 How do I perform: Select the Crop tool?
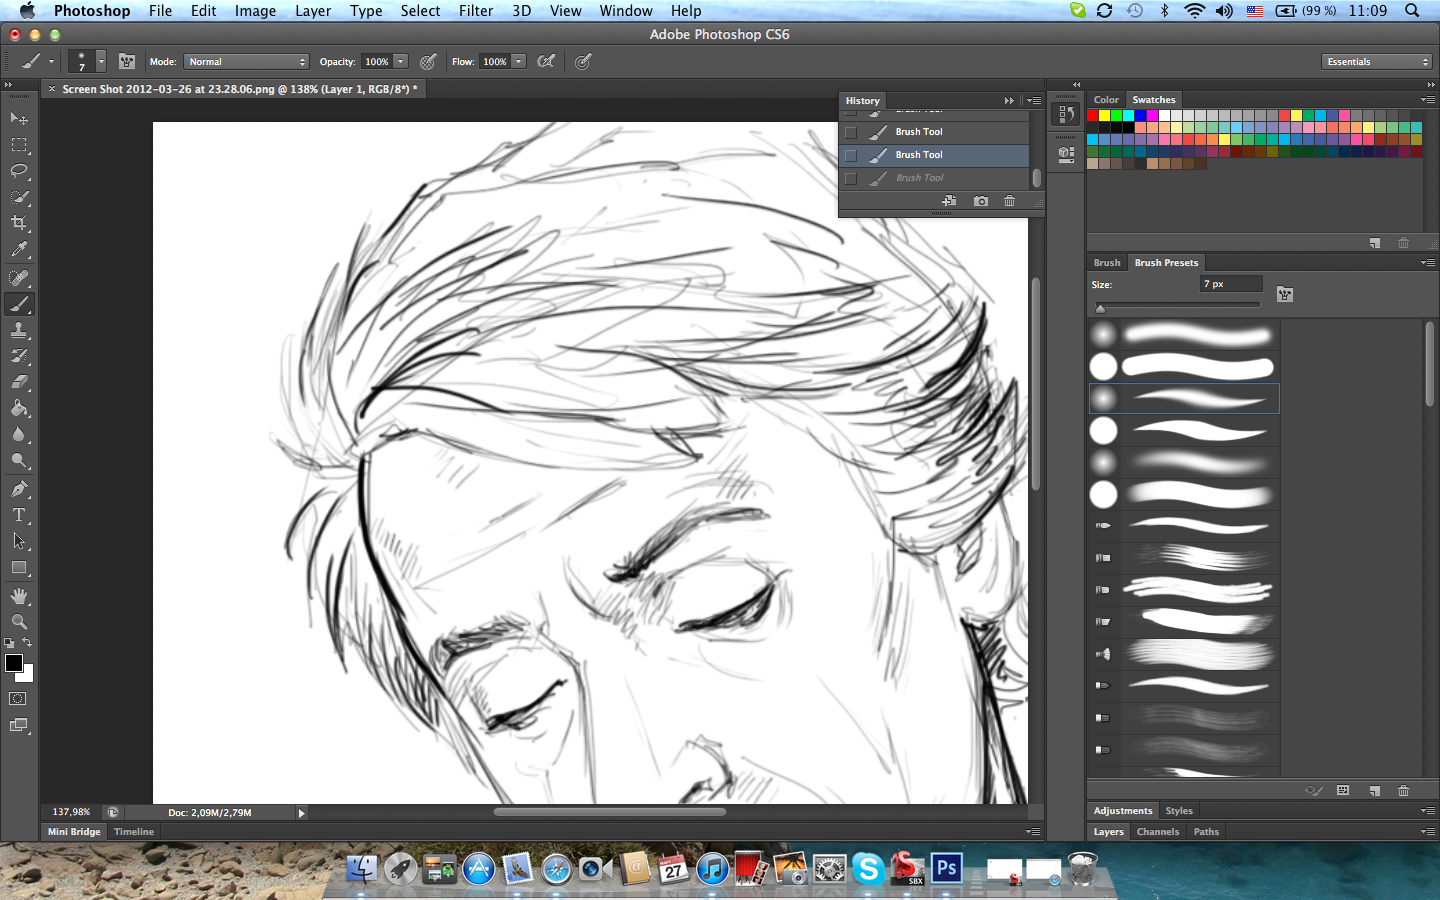[19, 223]
